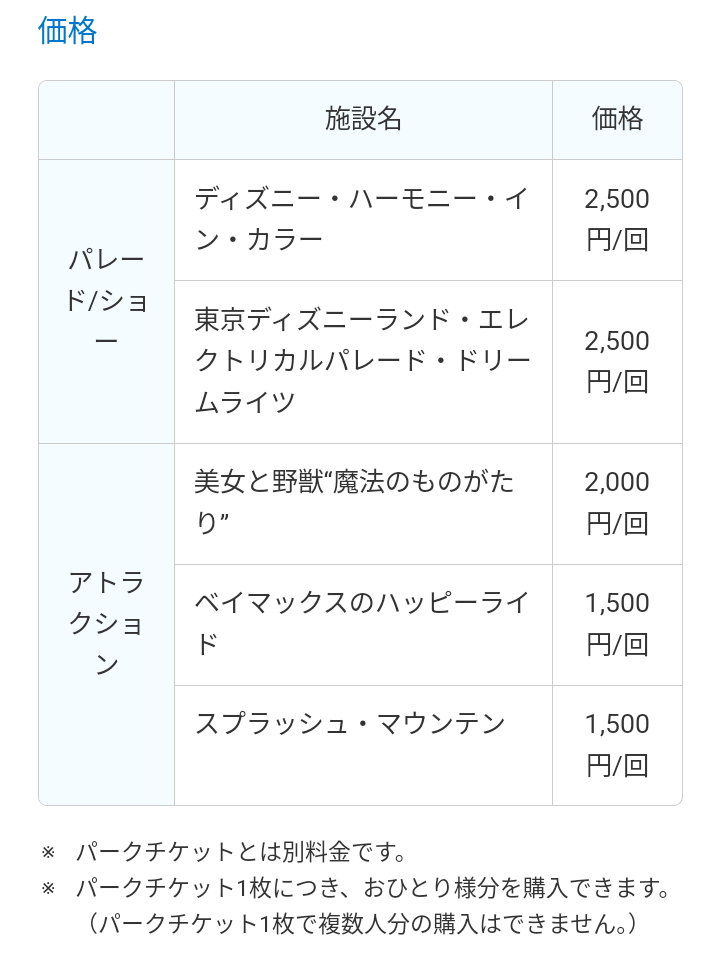
Task: Click 1,500円 price for ベイマックス ride
Action: (x=617, y=624)
